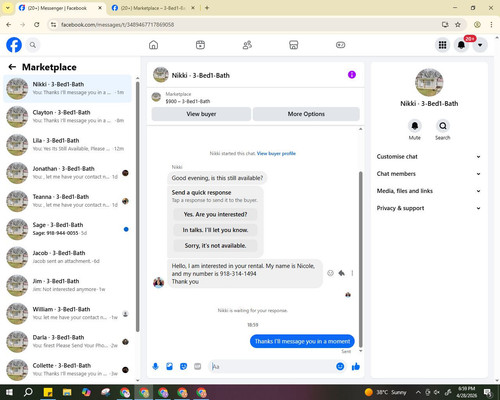
Task: Click Nikki profile picture in info panel
Action: 429,82
